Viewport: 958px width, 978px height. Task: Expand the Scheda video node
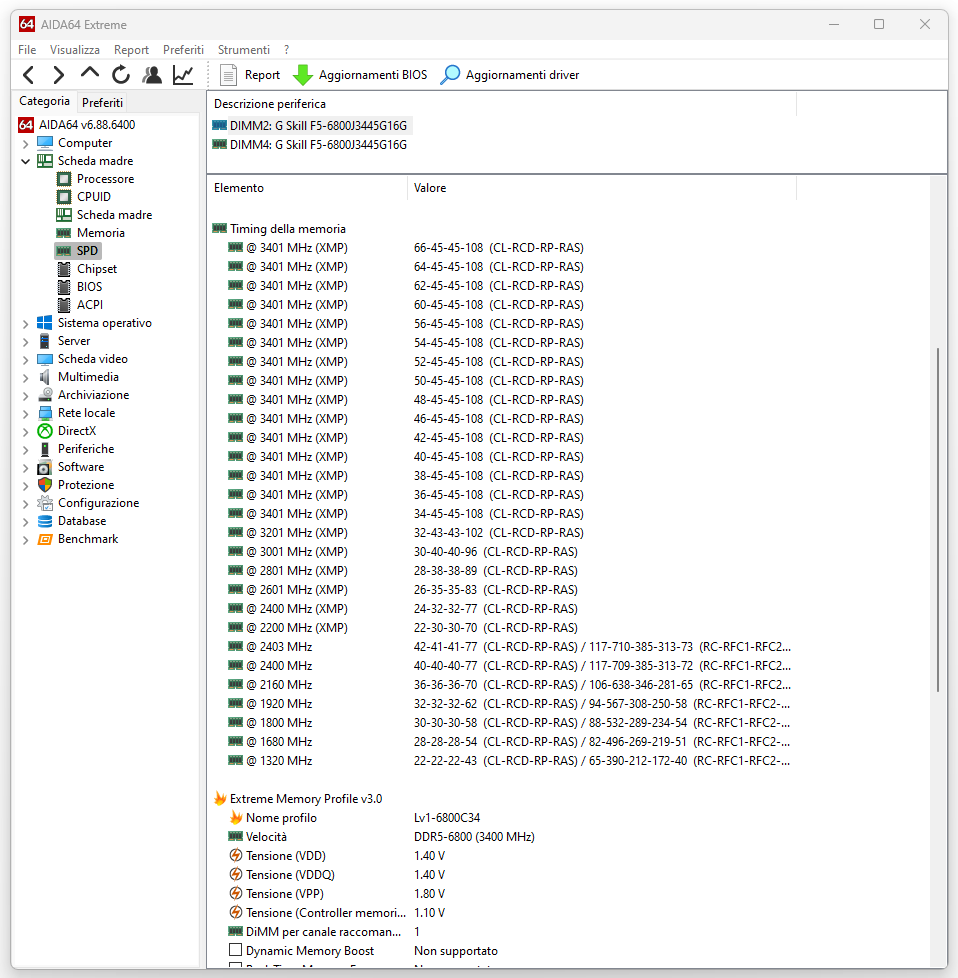tap(26, 361)
